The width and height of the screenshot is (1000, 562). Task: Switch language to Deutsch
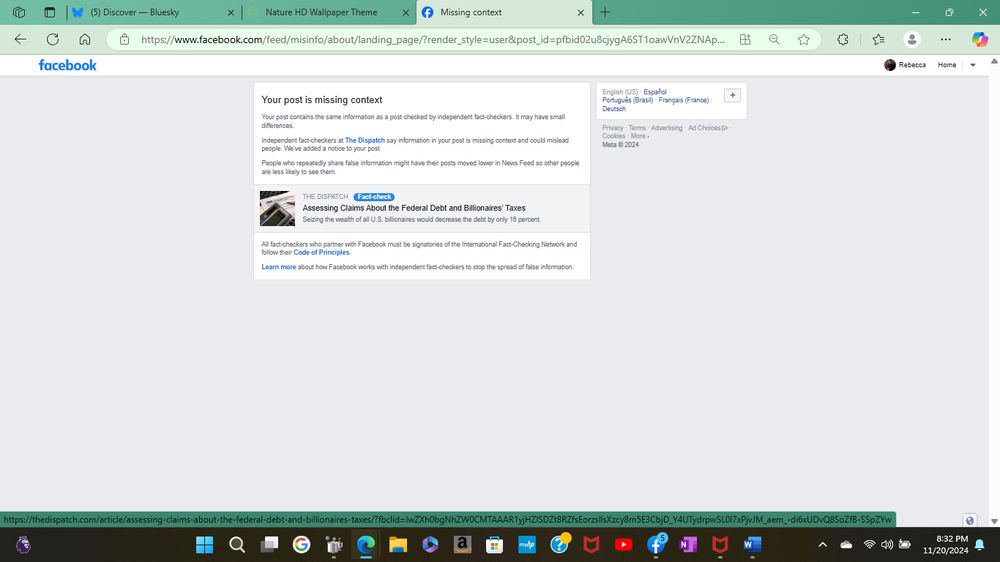click(x=614, y=109)
